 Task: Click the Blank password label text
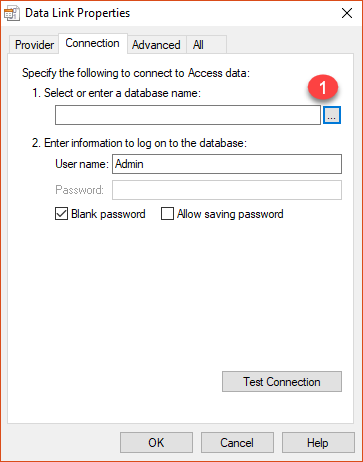108,214
